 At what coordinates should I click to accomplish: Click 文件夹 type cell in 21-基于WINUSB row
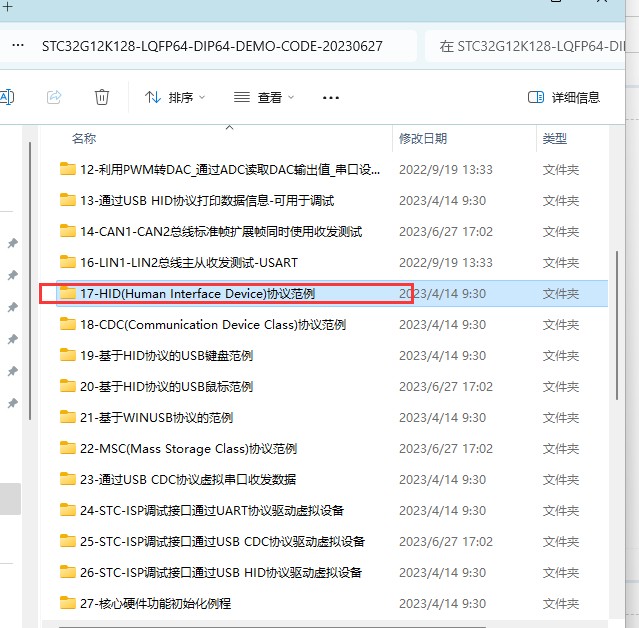click(561, 418)
